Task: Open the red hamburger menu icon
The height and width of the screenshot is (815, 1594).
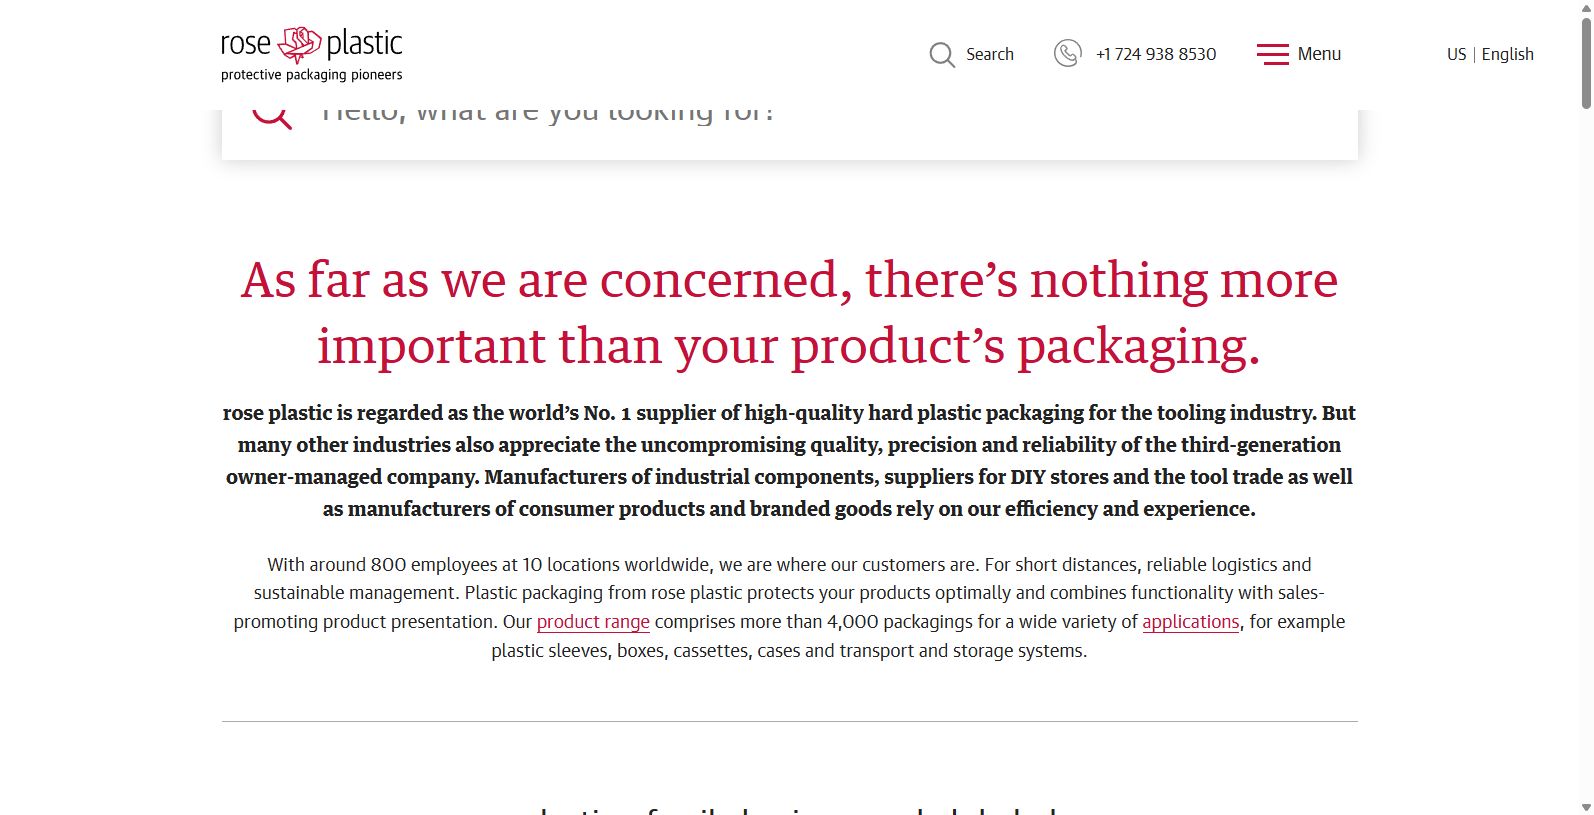Action: [1273, 54]
